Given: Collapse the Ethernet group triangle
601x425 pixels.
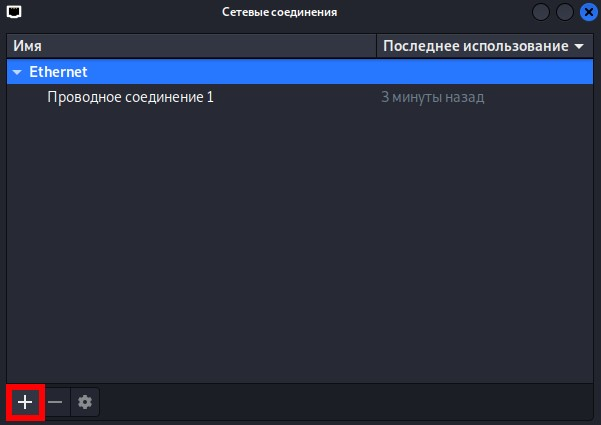Looking at the screenshot, I should [x=17, y=72].
